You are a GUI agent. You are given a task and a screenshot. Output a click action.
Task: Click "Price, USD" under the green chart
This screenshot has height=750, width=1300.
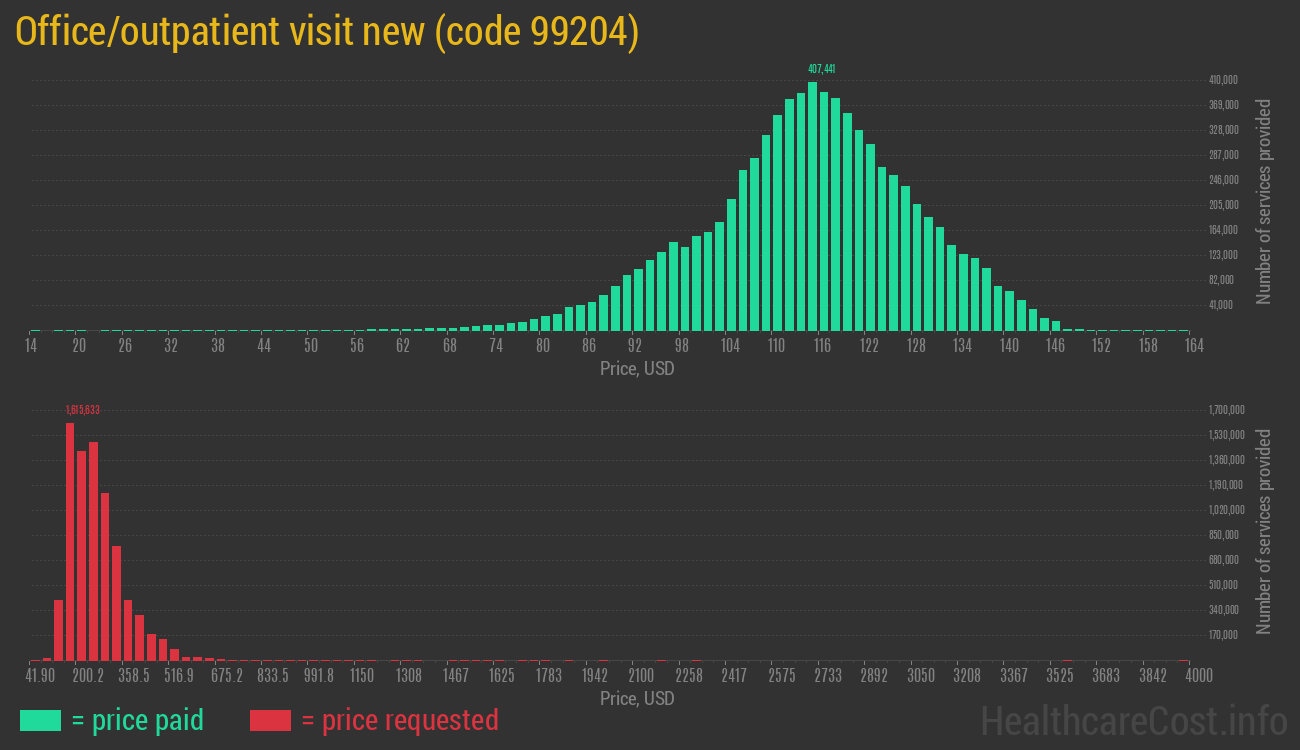point(637,369)
